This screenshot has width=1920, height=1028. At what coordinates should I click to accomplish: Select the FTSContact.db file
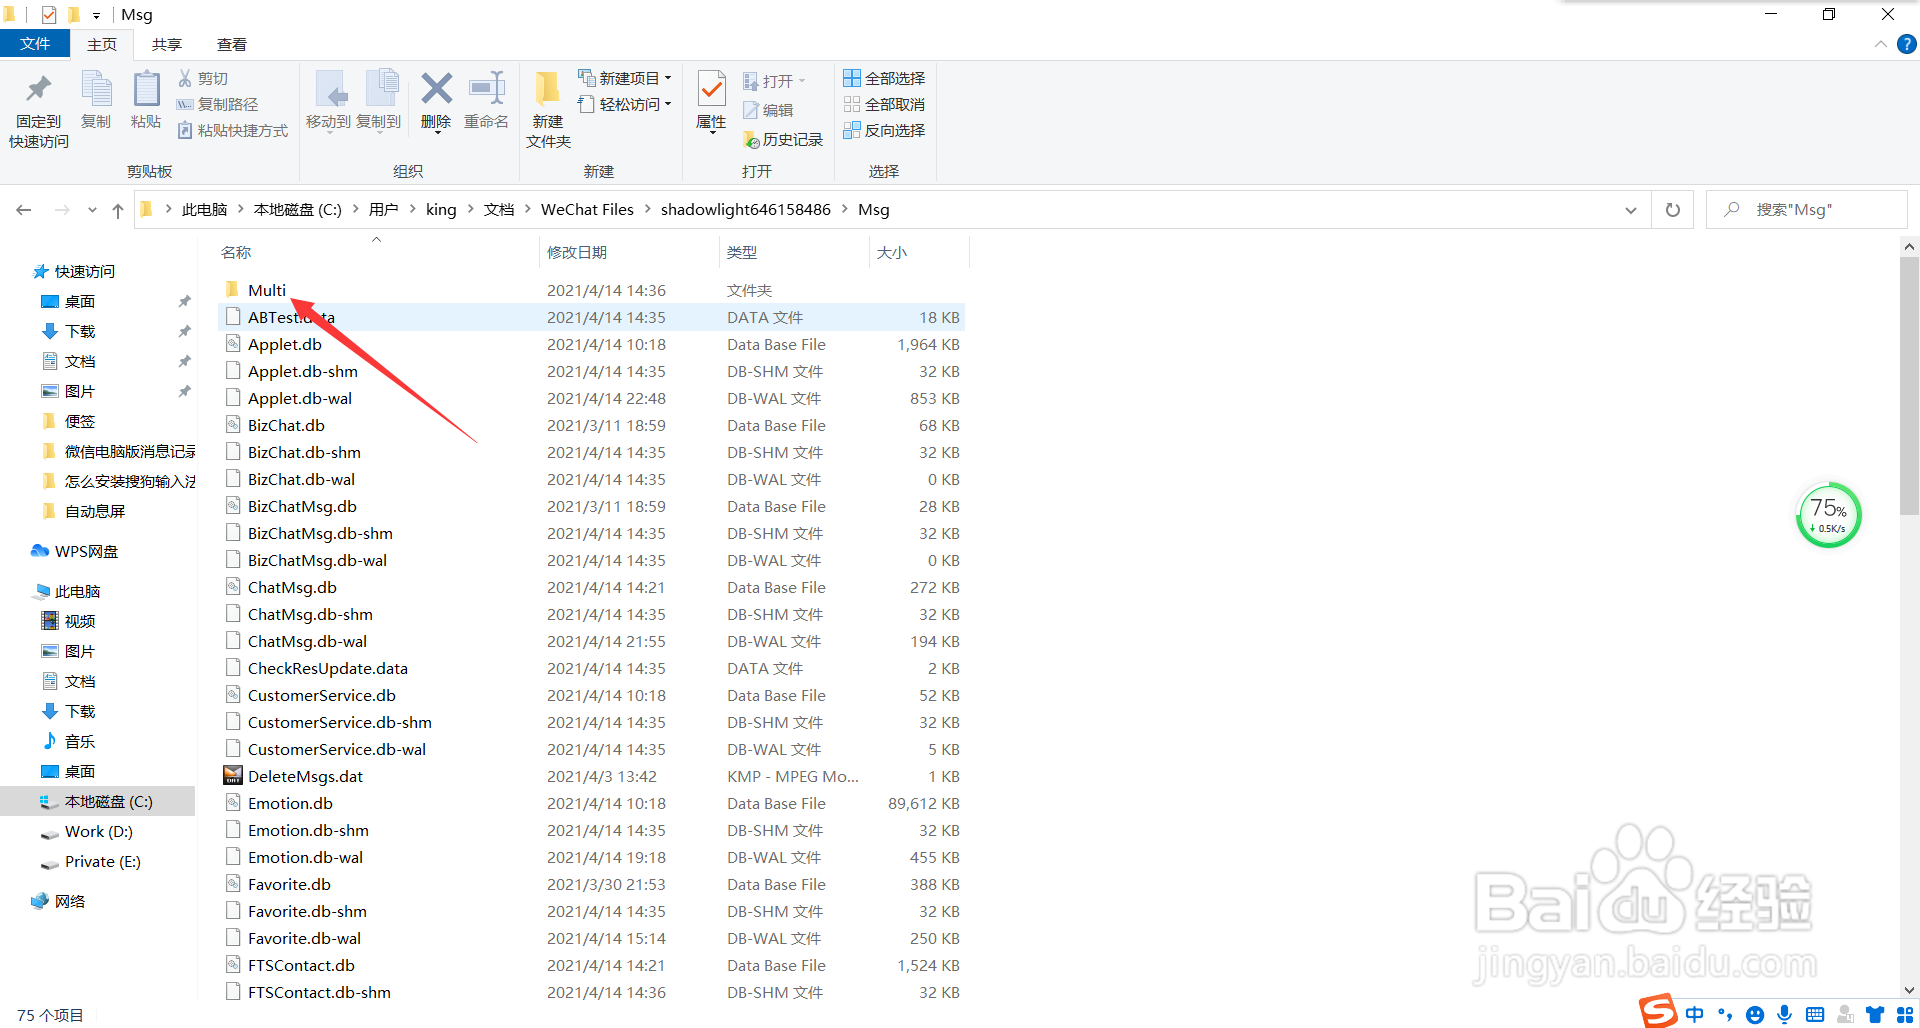point(301,965)
